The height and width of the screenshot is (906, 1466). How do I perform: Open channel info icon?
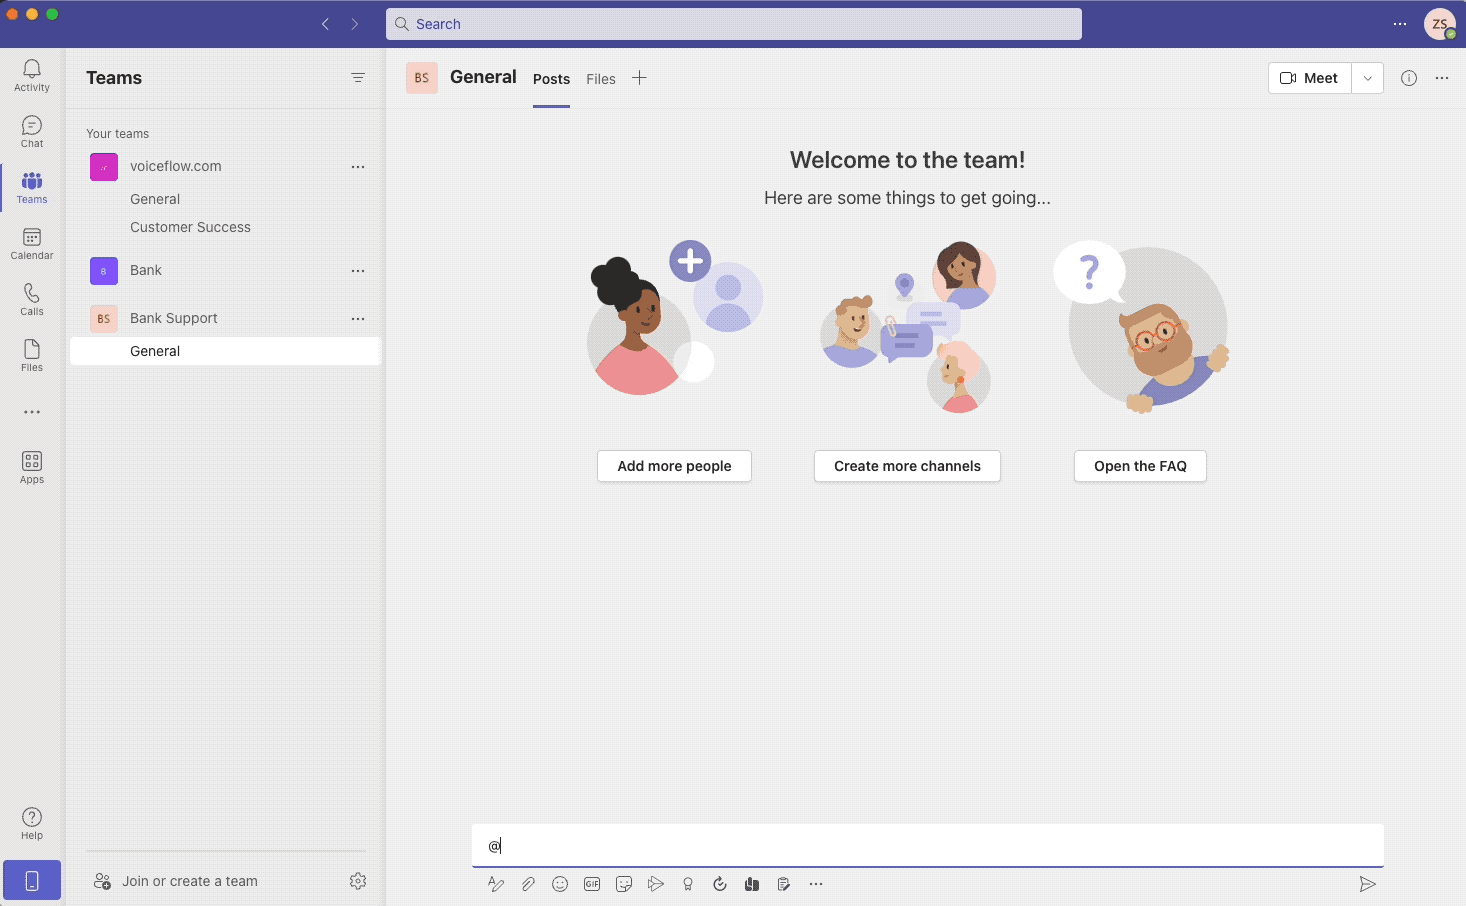pos(1409,78)
